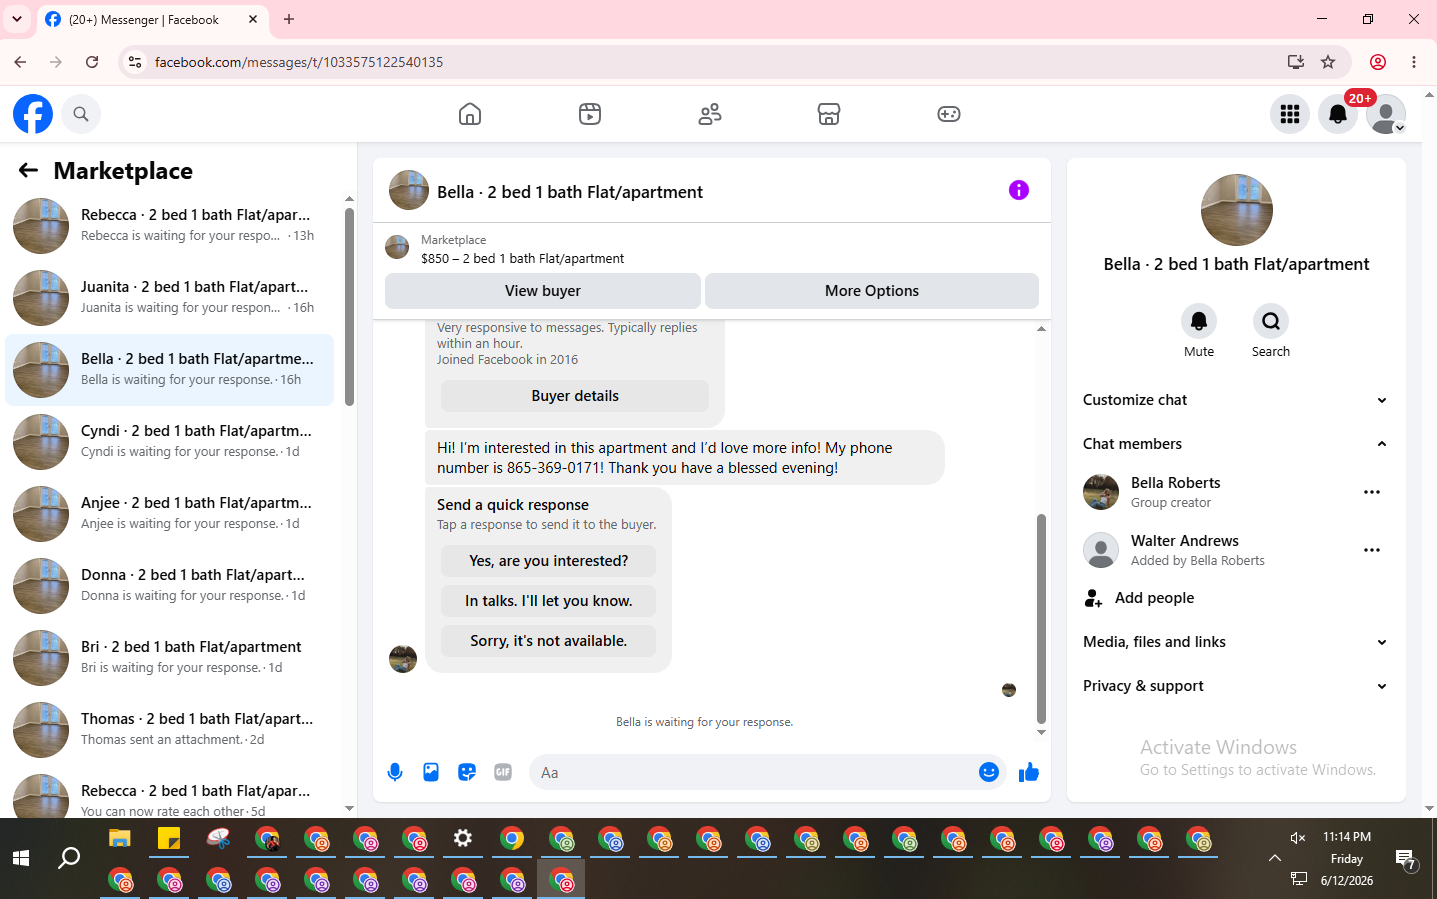The height and width of the screenshot is (899, 1437).
Task: Record a voice clip with the microphone
Action: tap(395, 772)
